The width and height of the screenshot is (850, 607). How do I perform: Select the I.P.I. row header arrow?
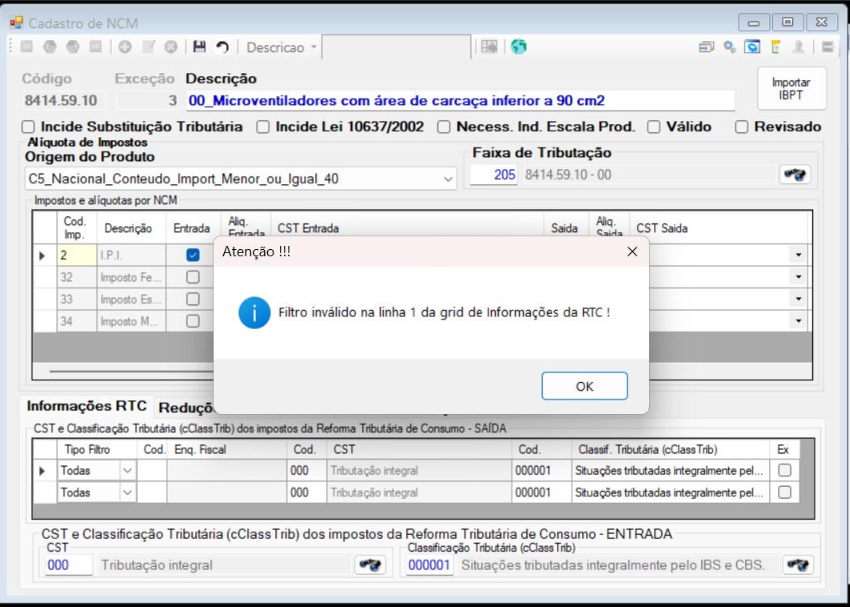coord(44,255)
